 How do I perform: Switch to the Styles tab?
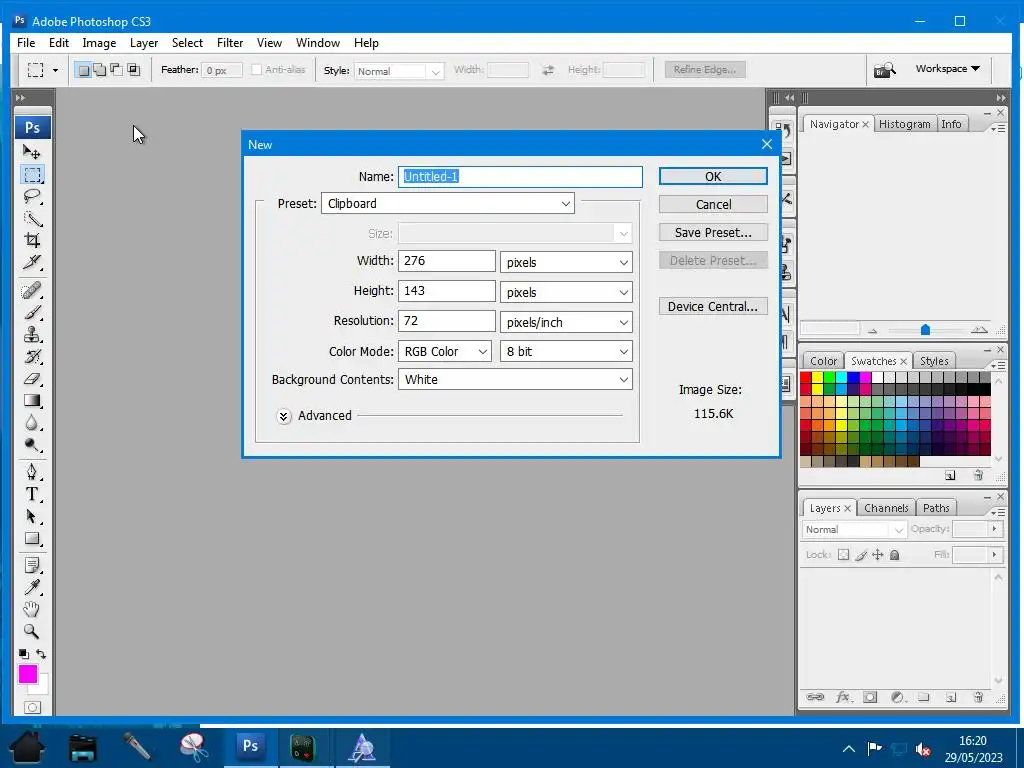coord(934,361)
